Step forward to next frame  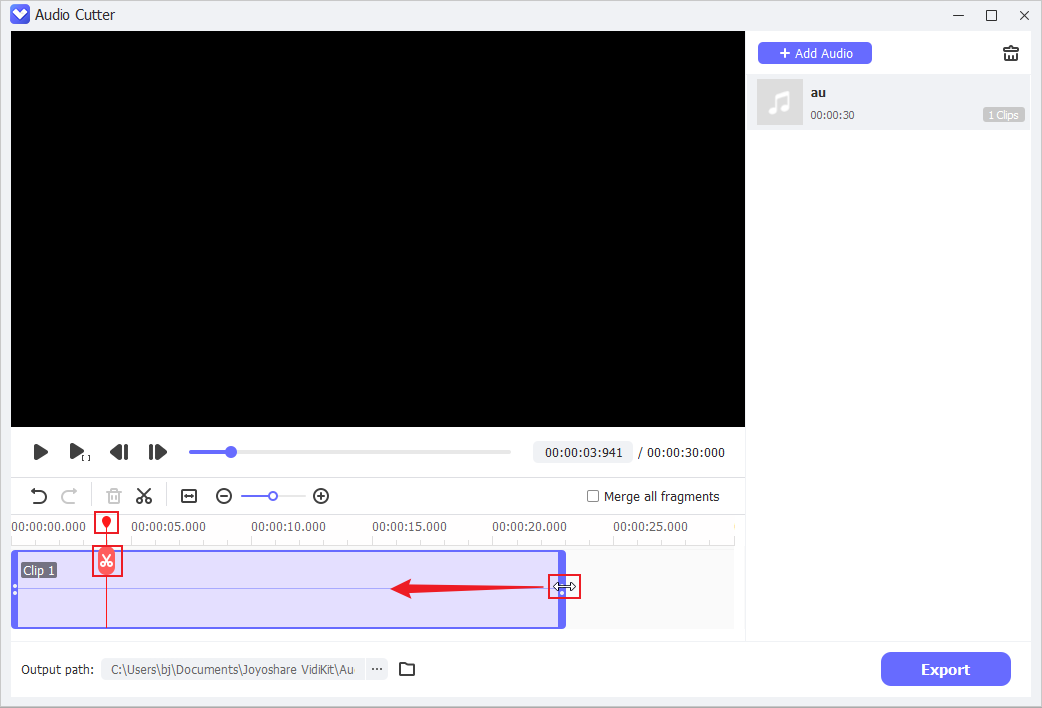tap(157, 452)
